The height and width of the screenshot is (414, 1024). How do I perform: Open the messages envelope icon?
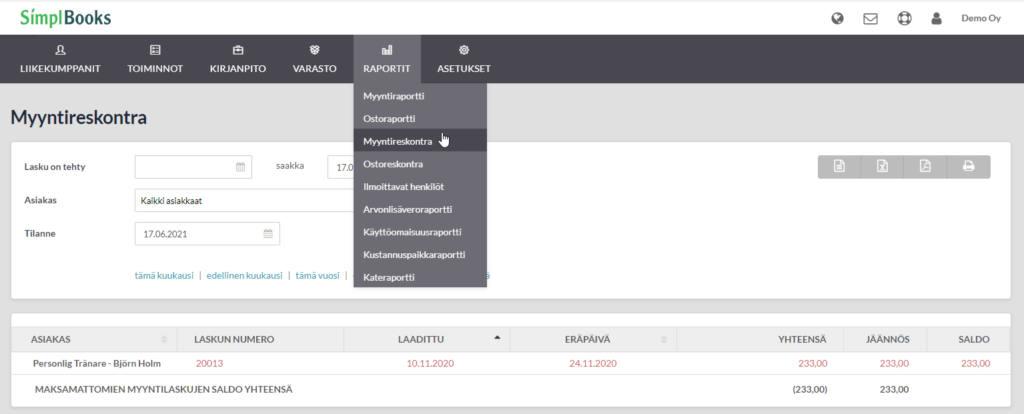pos(871,19)
